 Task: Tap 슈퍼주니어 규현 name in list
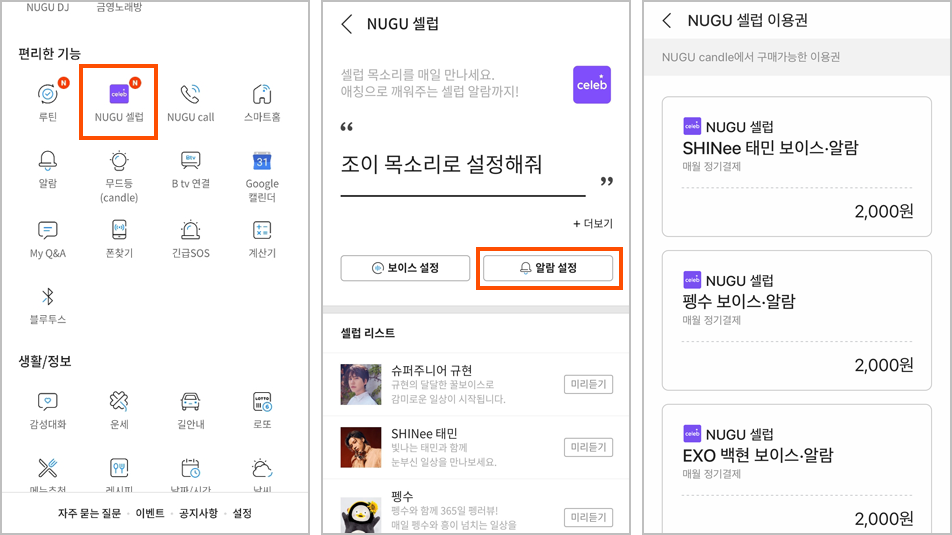tap(432, 370)
